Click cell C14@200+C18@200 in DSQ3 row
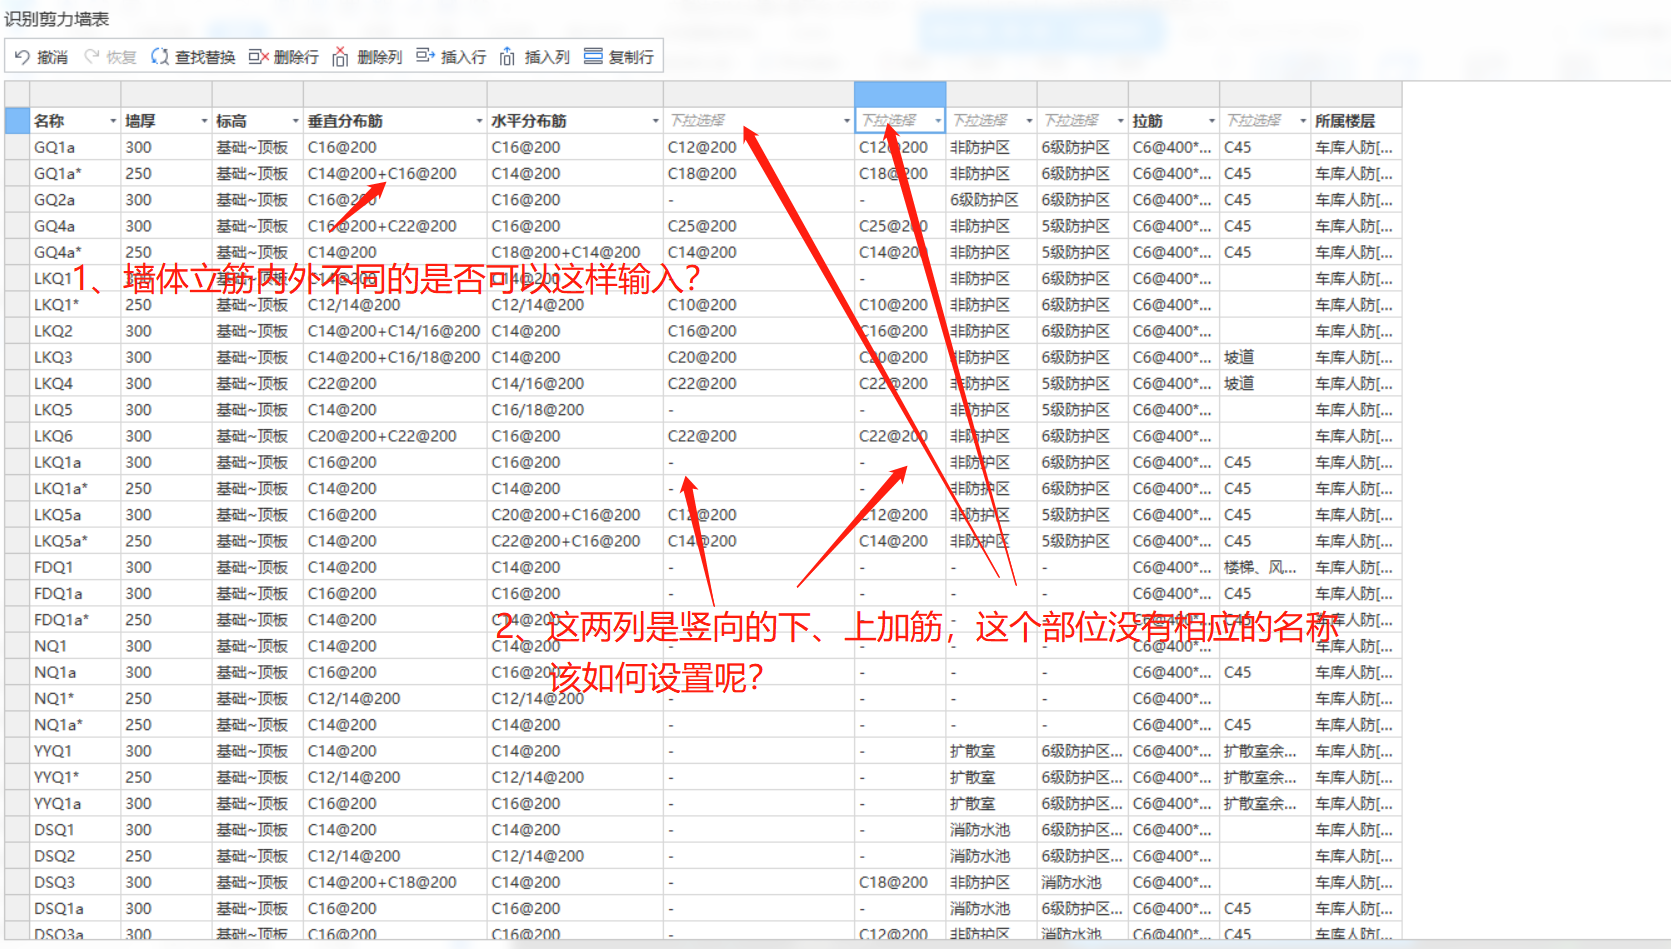This screenshot has width=1671, height=949. (x=395, y=882)
